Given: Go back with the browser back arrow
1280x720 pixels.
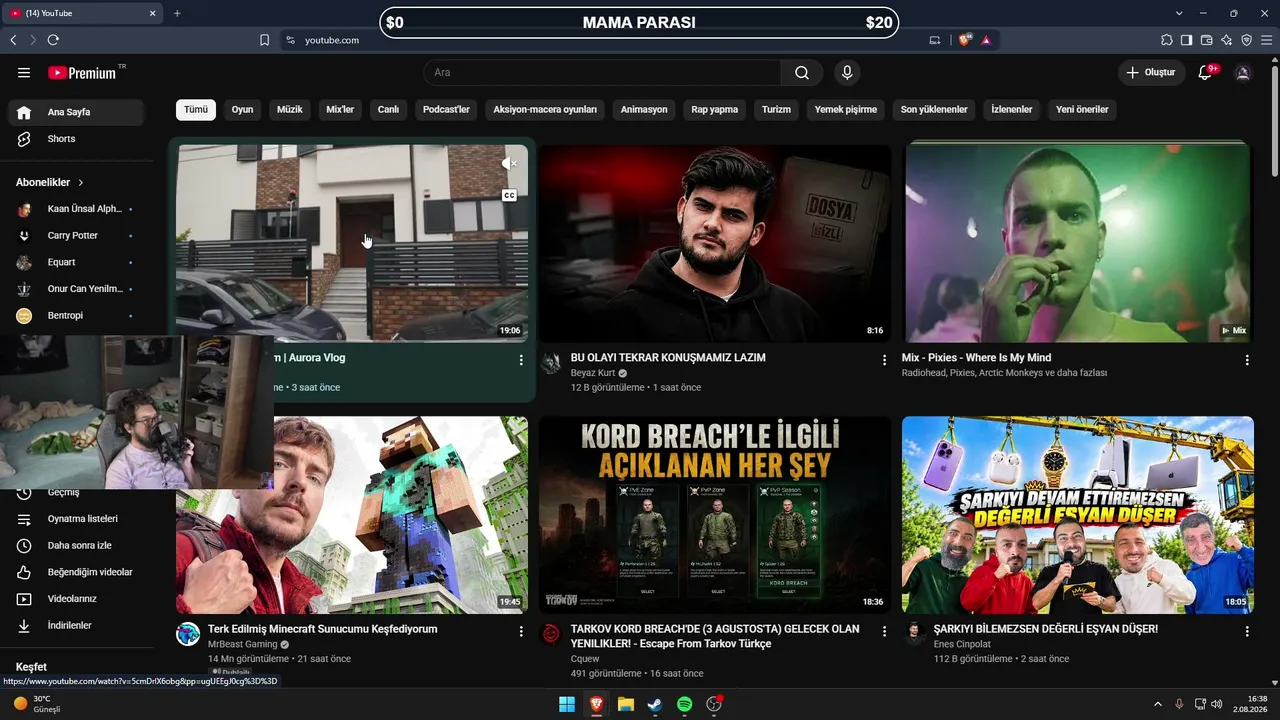Looking at the screenshot, I should [x=13, y=40].
